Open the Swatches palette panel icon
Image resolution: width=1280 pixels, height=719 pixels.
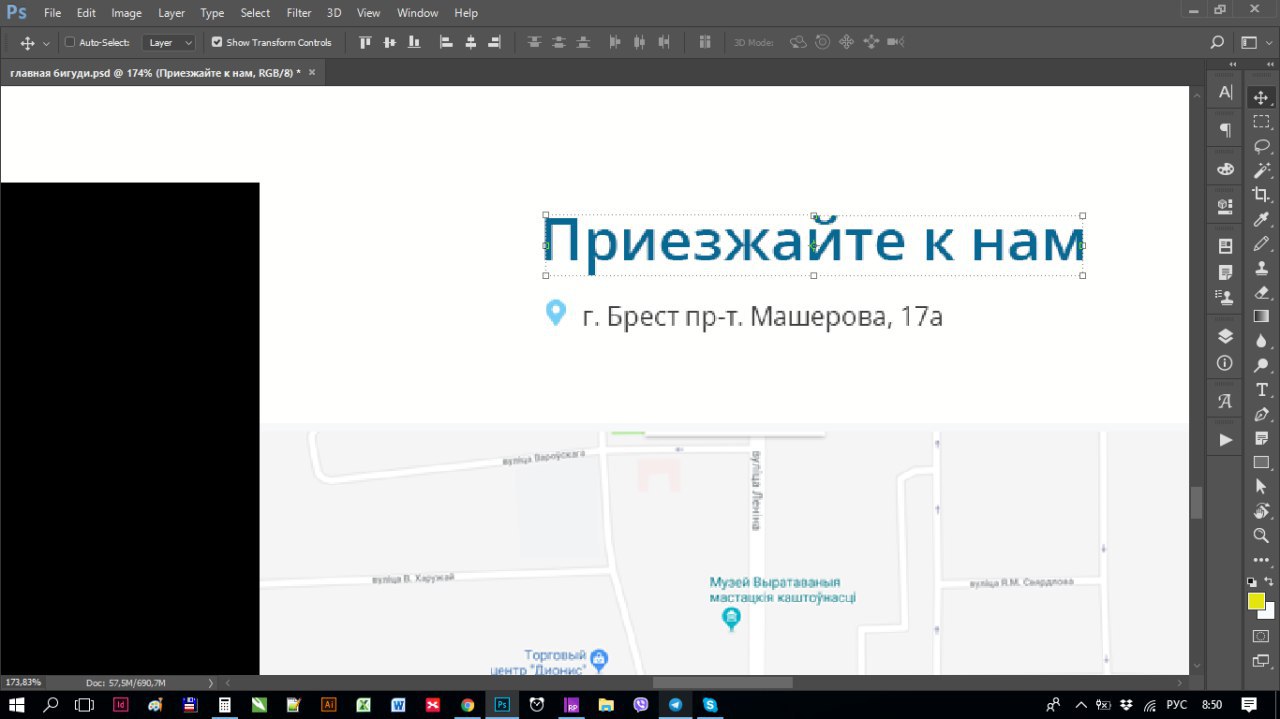(x=1225, y=169)
